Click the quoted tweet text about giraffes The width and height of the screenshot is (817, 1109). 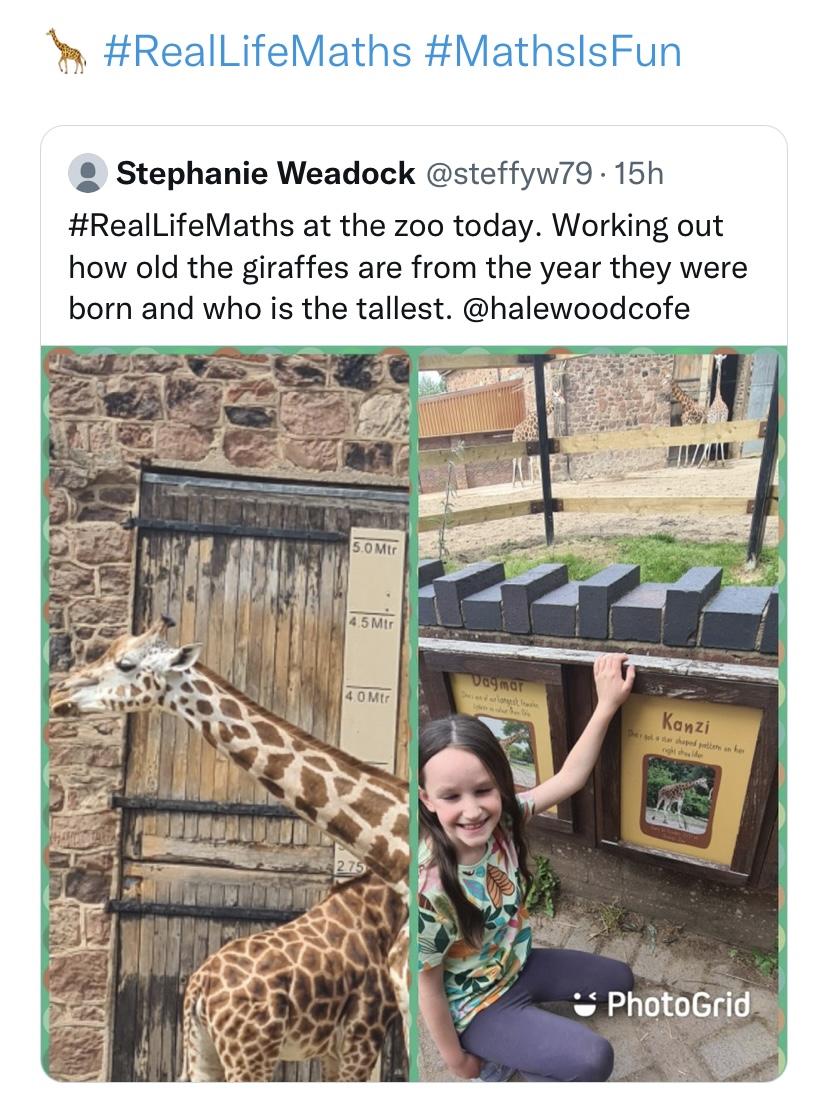tap(408, 267)
